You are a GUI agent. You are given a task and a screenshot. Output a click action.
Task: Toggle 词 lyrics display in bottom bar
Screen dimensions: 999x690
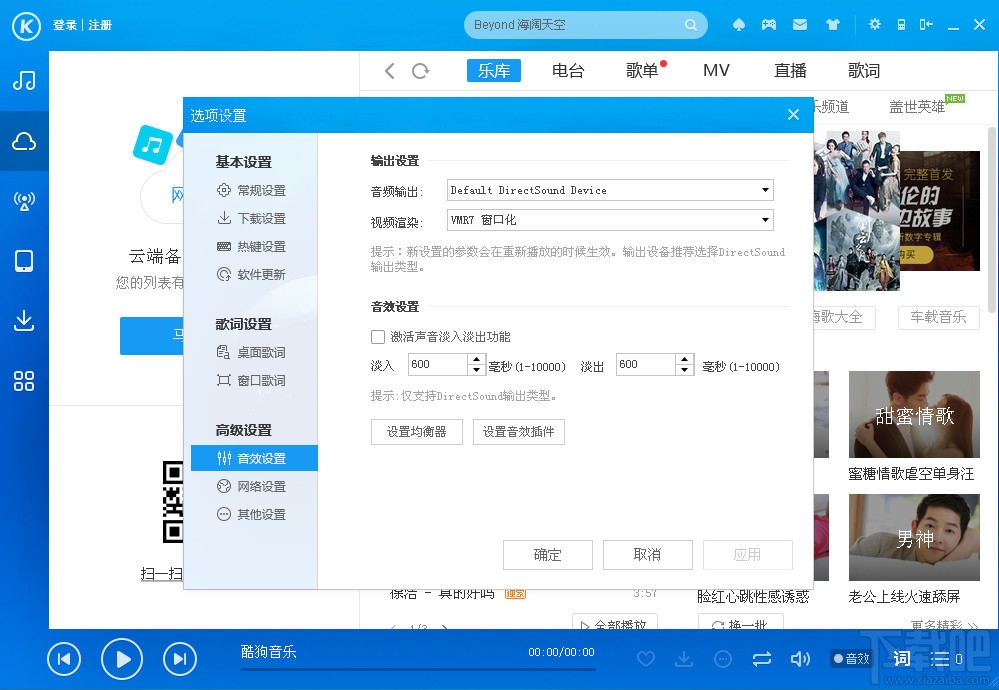tap(899, 659)
